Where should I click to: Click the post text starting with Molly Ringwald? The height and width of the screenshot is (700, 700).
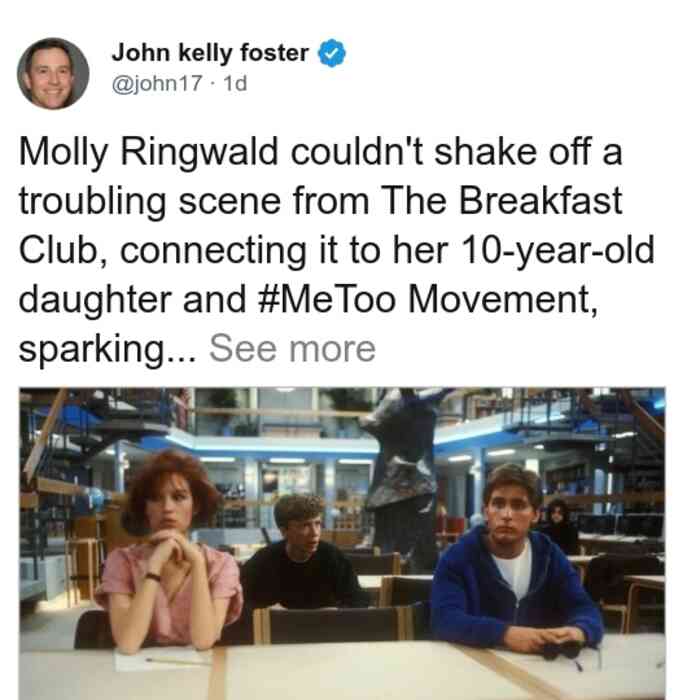click(337, 251)
